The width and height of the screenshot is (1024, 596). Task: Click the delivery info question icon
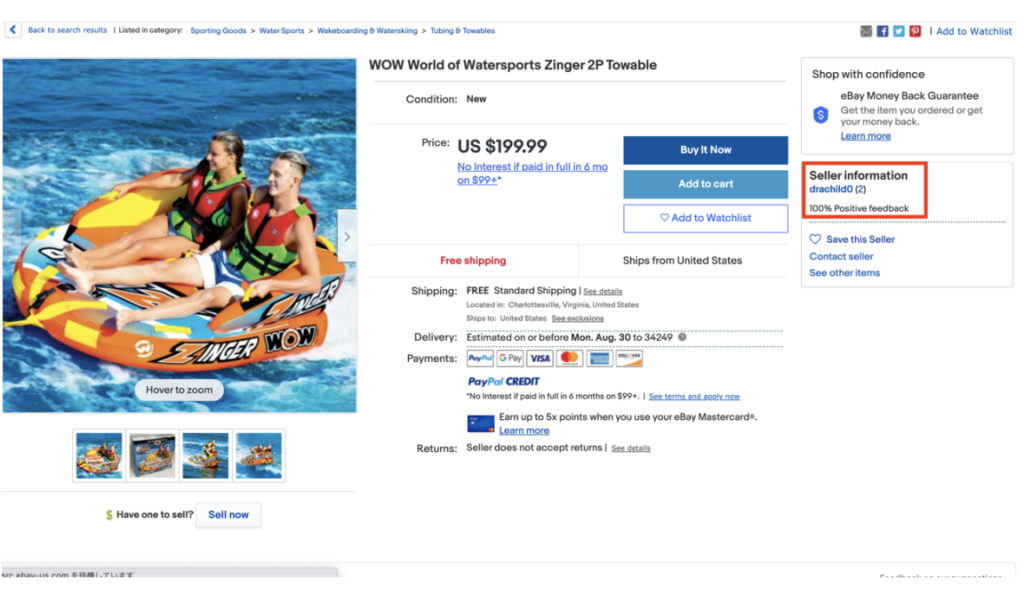682,338
